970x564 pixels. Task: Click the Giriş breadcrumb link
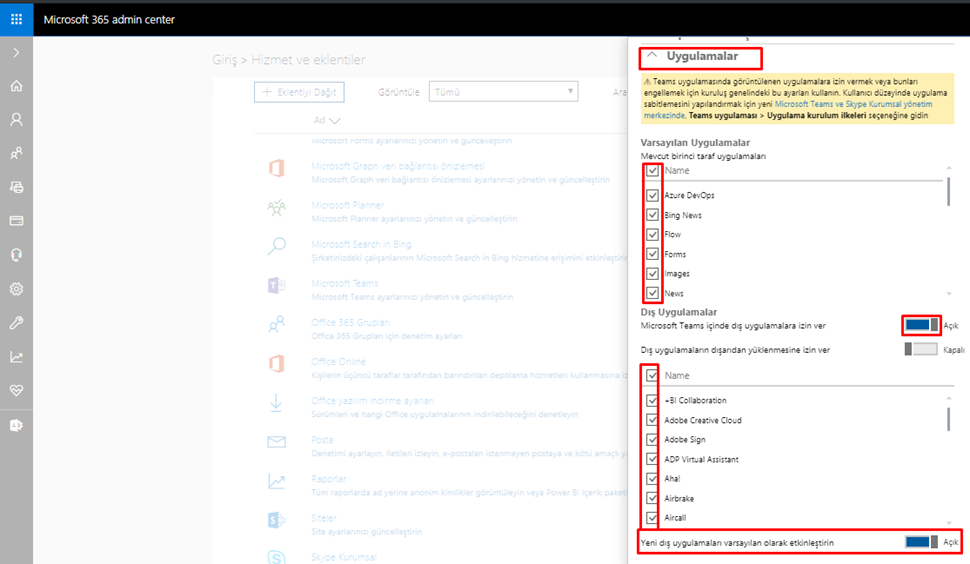225,60
